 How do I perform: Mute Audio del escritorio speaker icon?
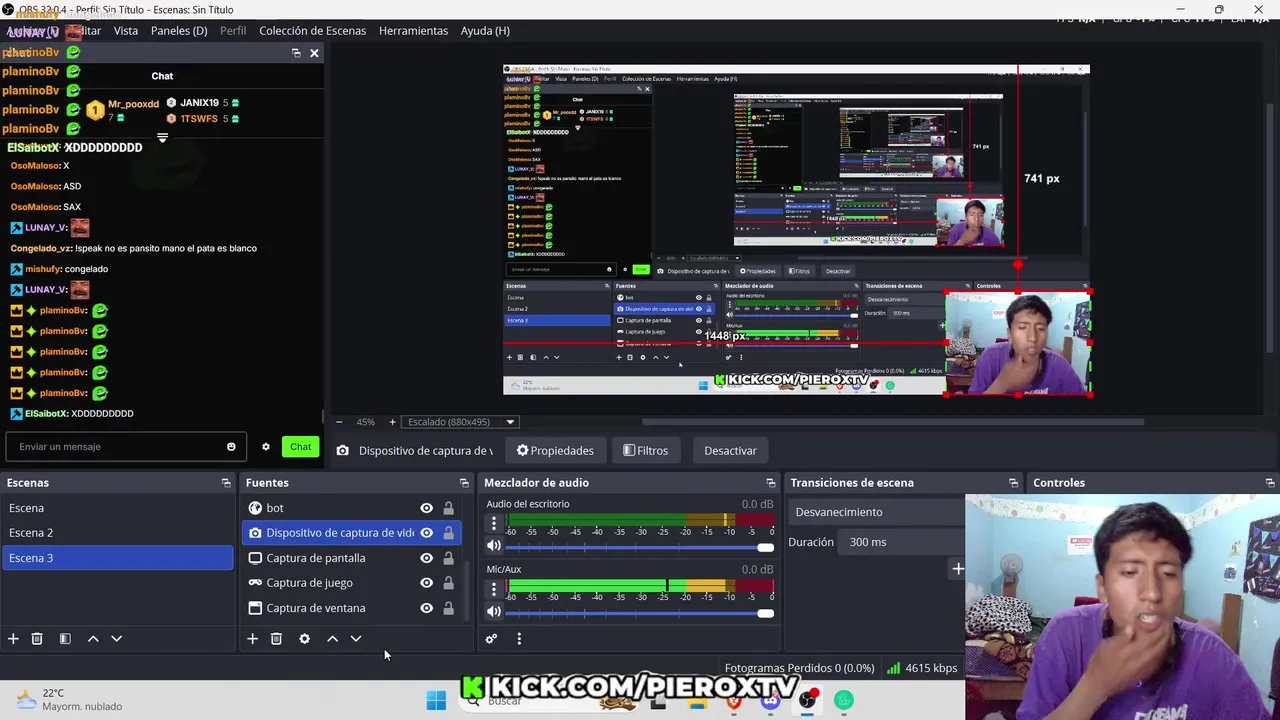point(494,546)
